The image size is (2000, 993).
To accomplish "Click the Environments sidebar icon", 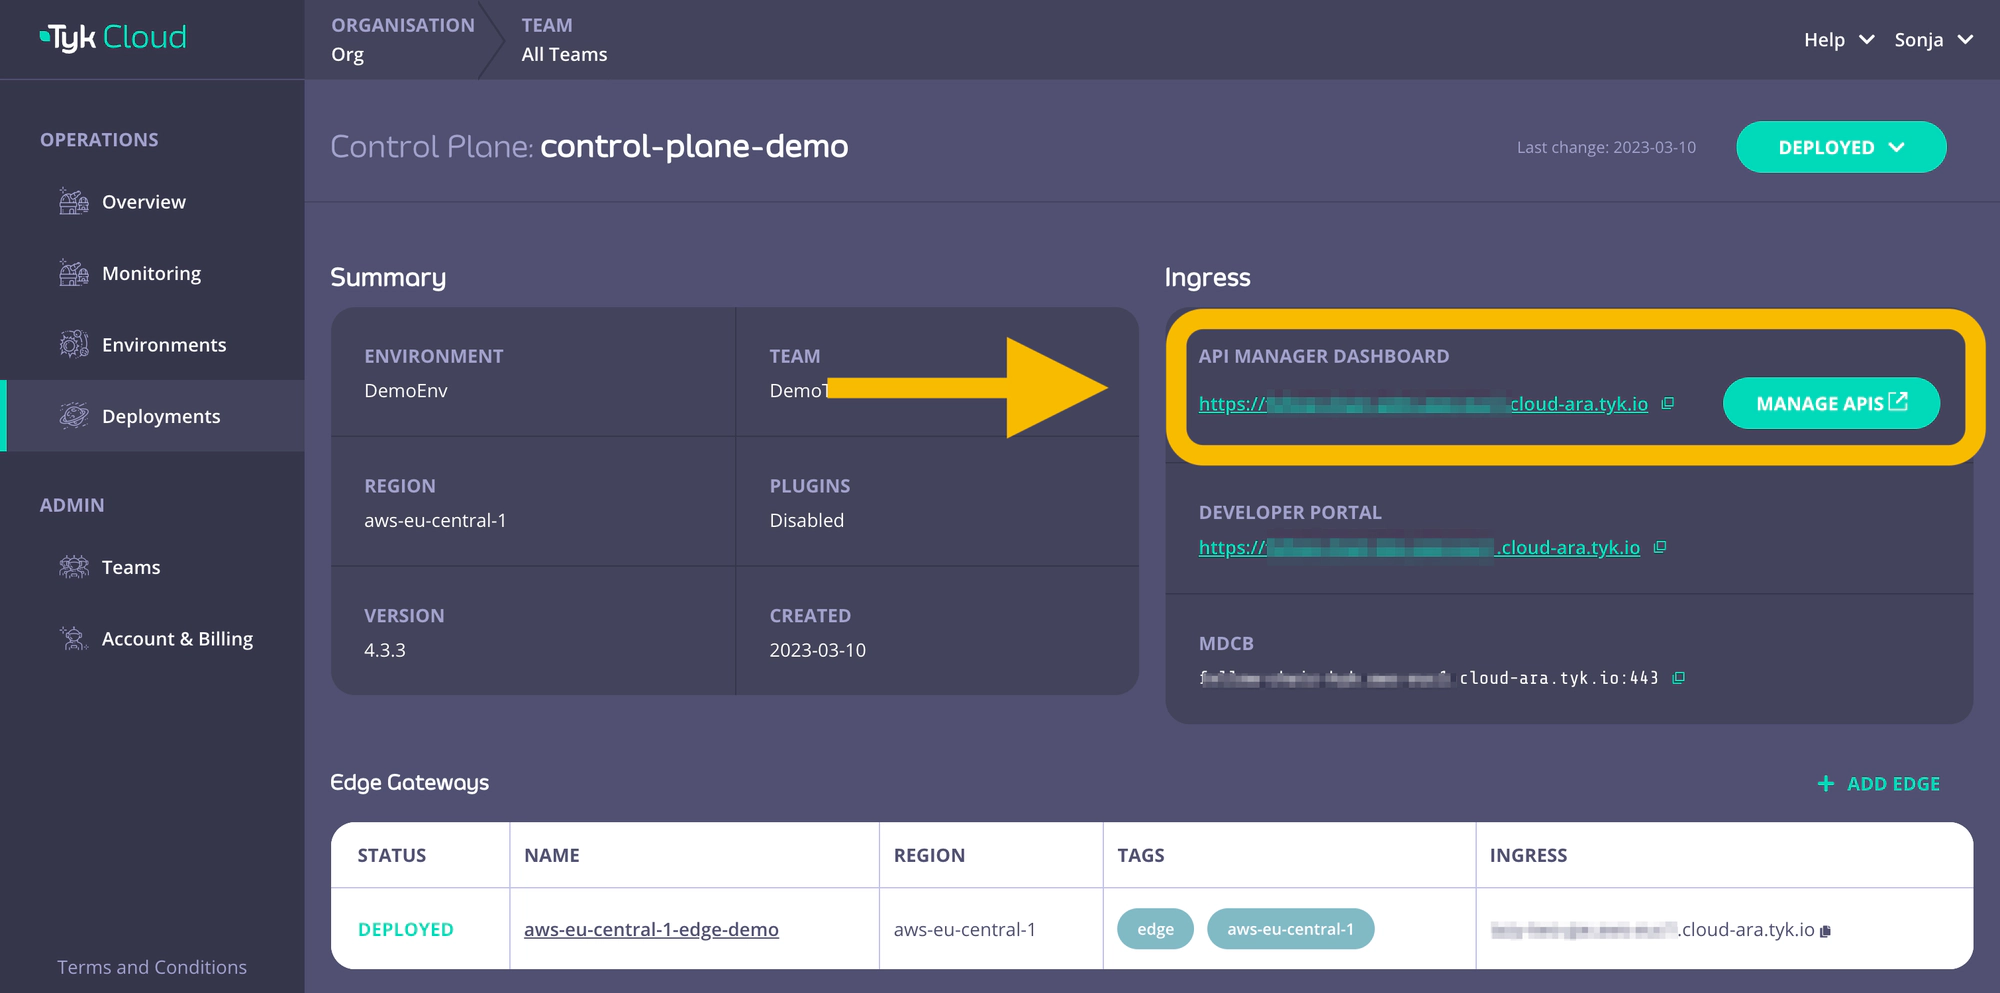I will point(74,345).
